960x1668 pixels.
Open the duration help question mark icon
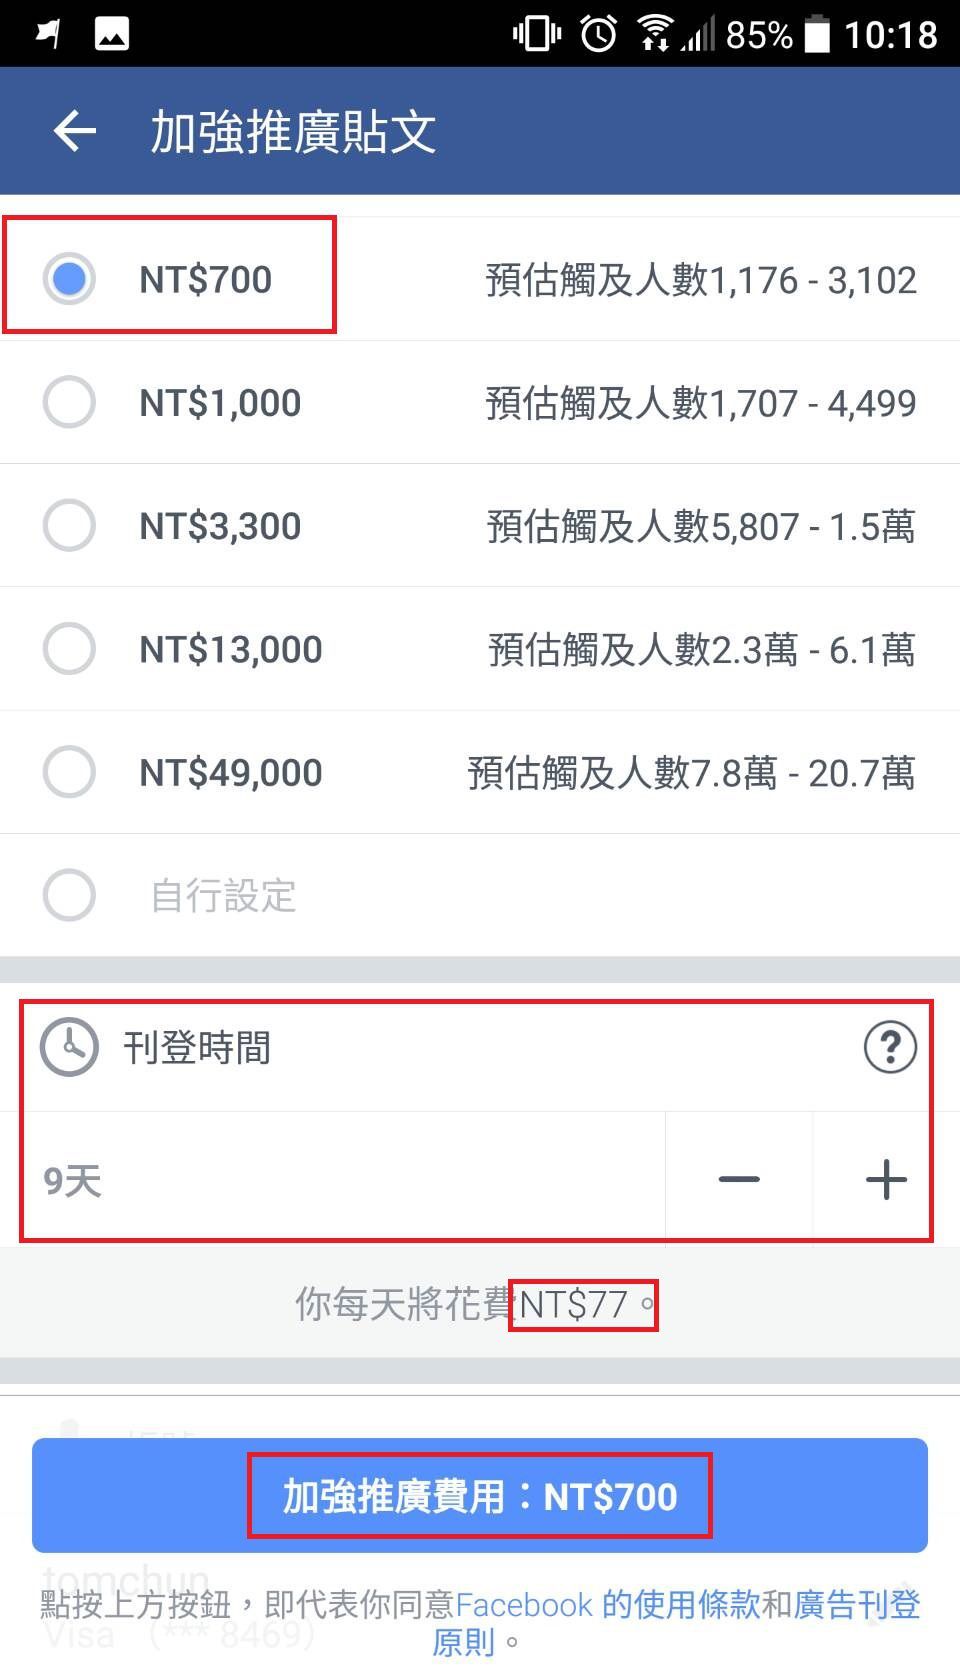[x=889, y=1047]
